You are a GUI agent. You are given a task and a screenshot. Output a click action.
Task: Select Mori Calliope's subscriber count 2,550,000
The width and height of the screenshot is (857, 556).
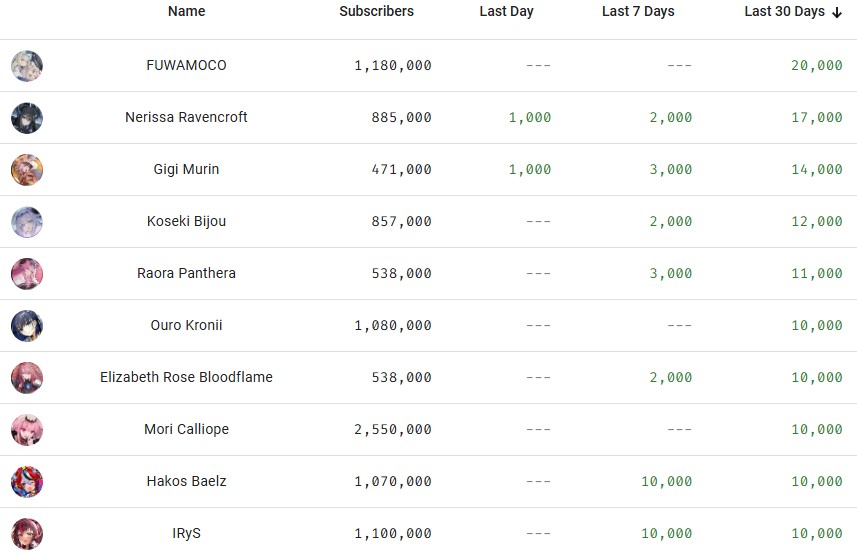[x=393, y=430]
